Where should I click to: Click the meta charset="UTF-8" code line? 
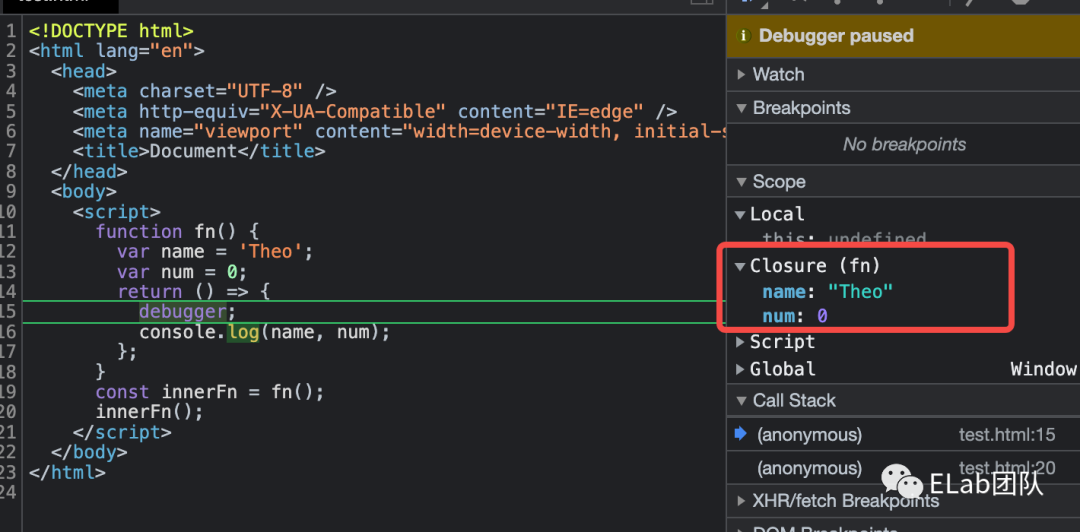point(205,91)
